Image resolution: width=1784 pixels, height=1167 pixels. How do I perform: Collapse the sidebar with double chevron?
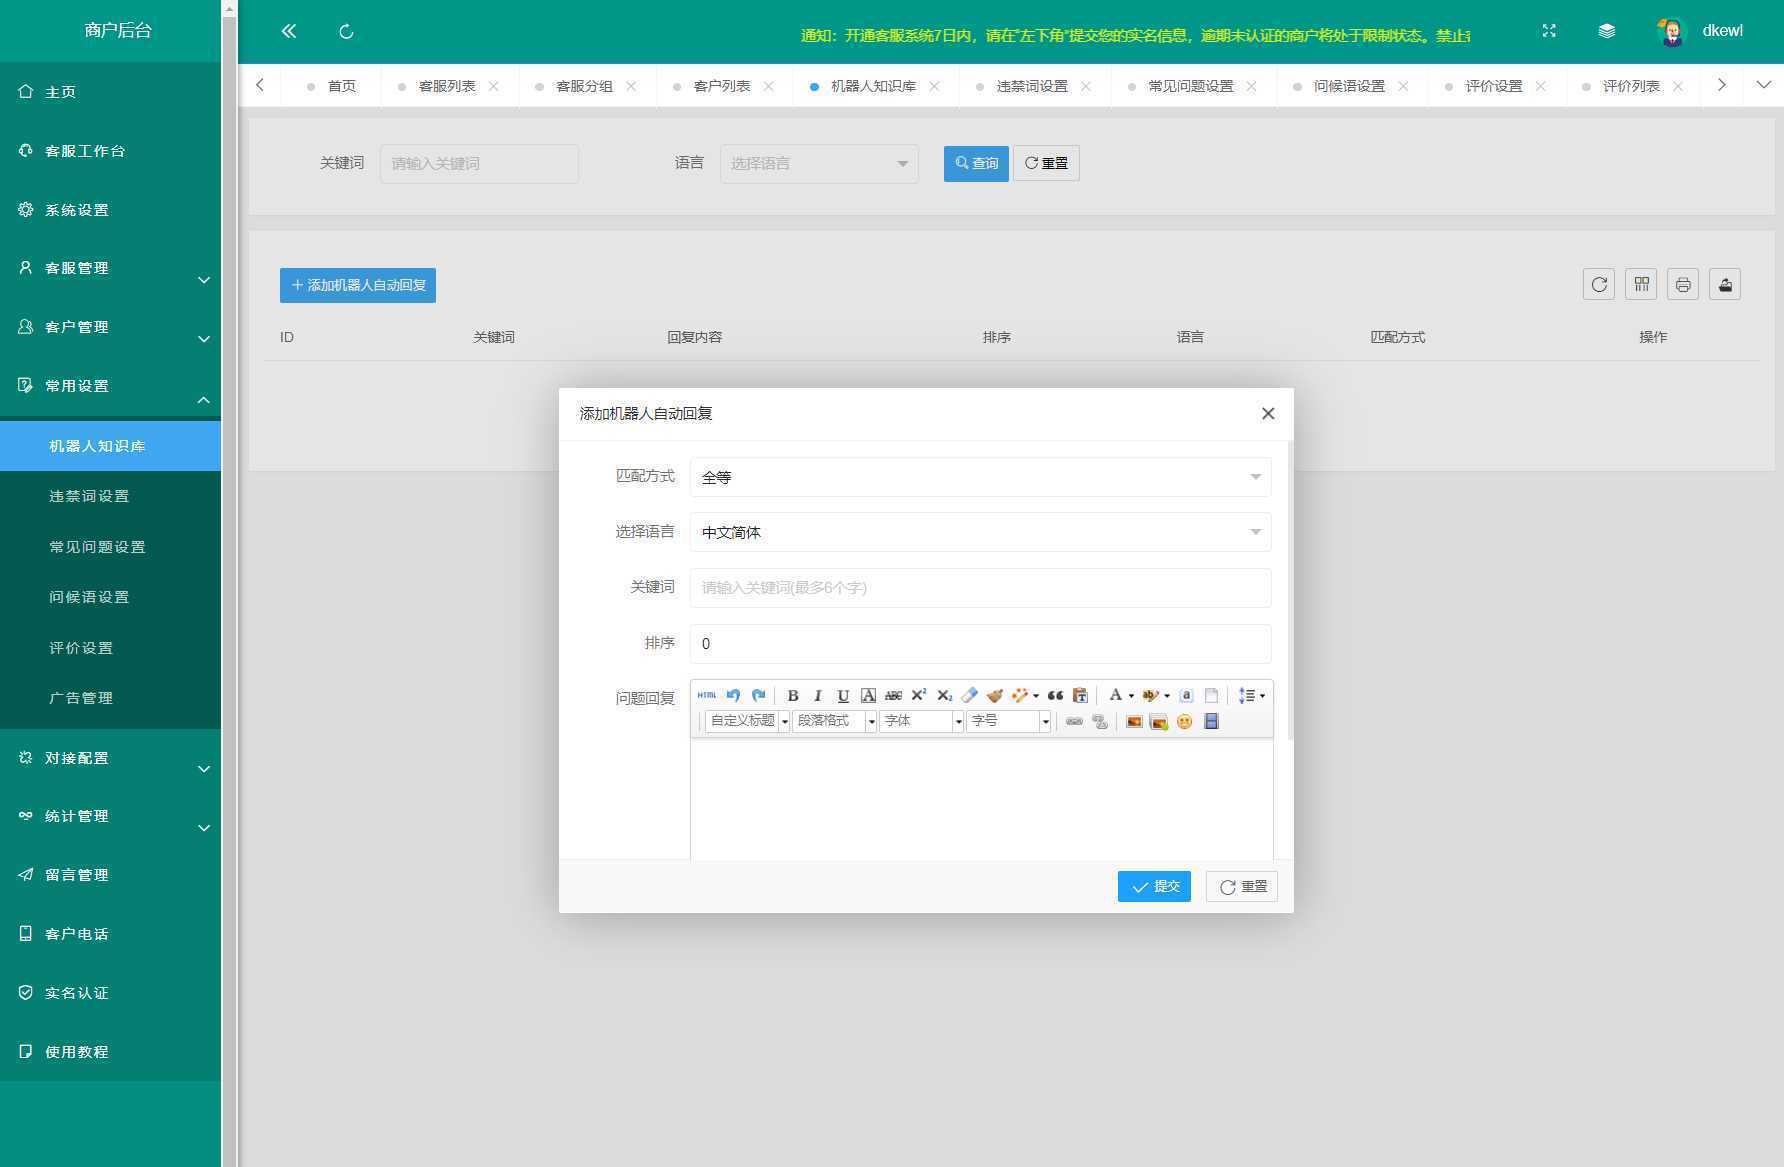(289, 31)
